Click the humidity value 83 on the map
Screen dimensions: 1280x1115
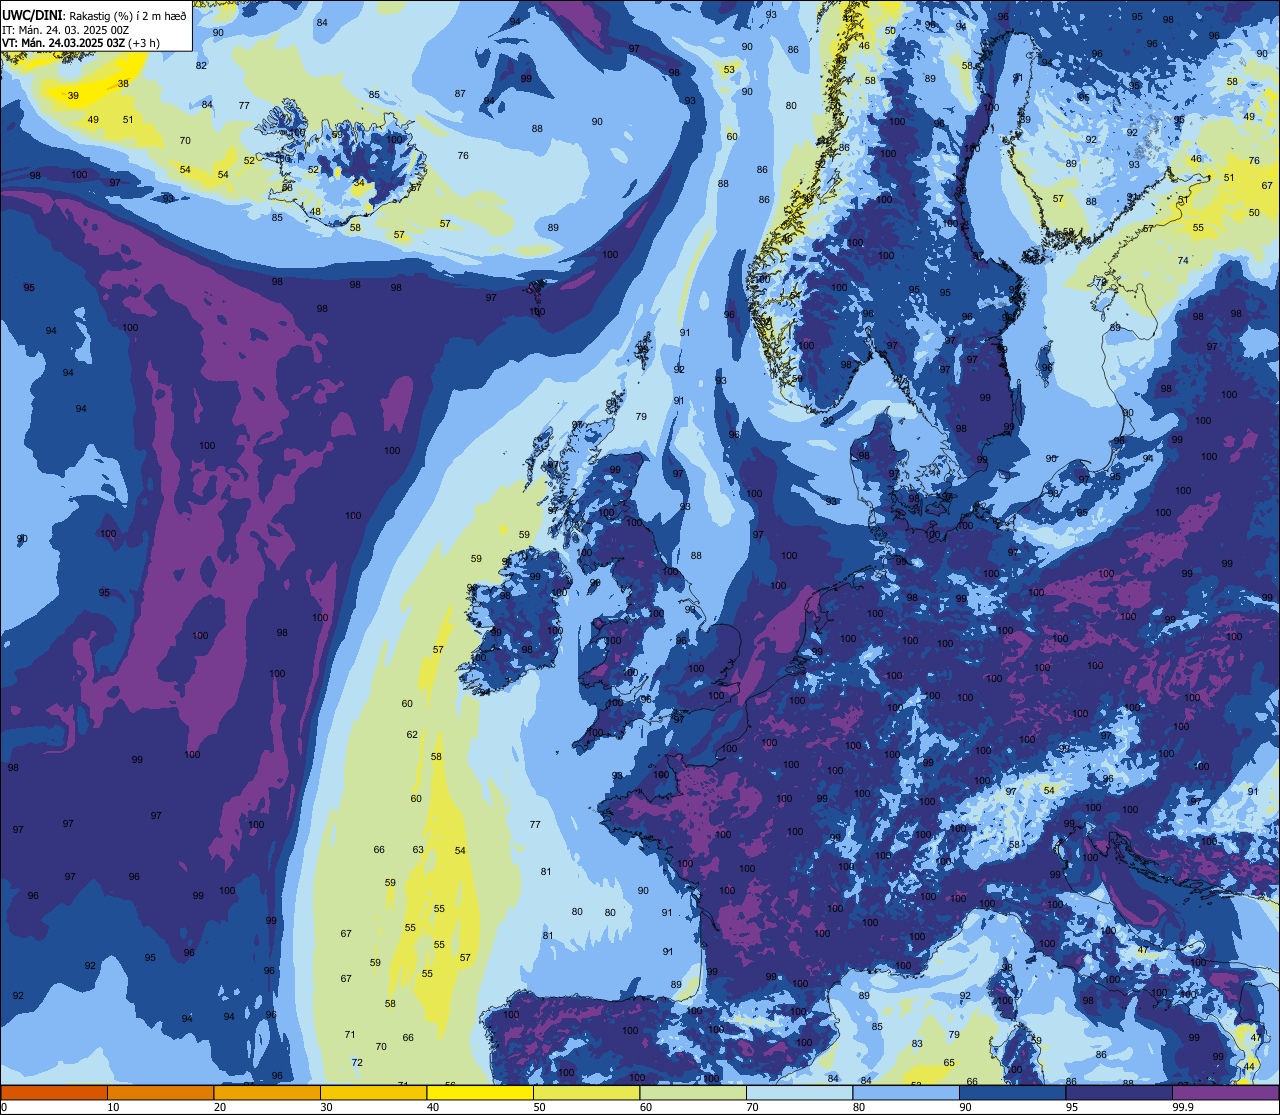point(917,1044)
